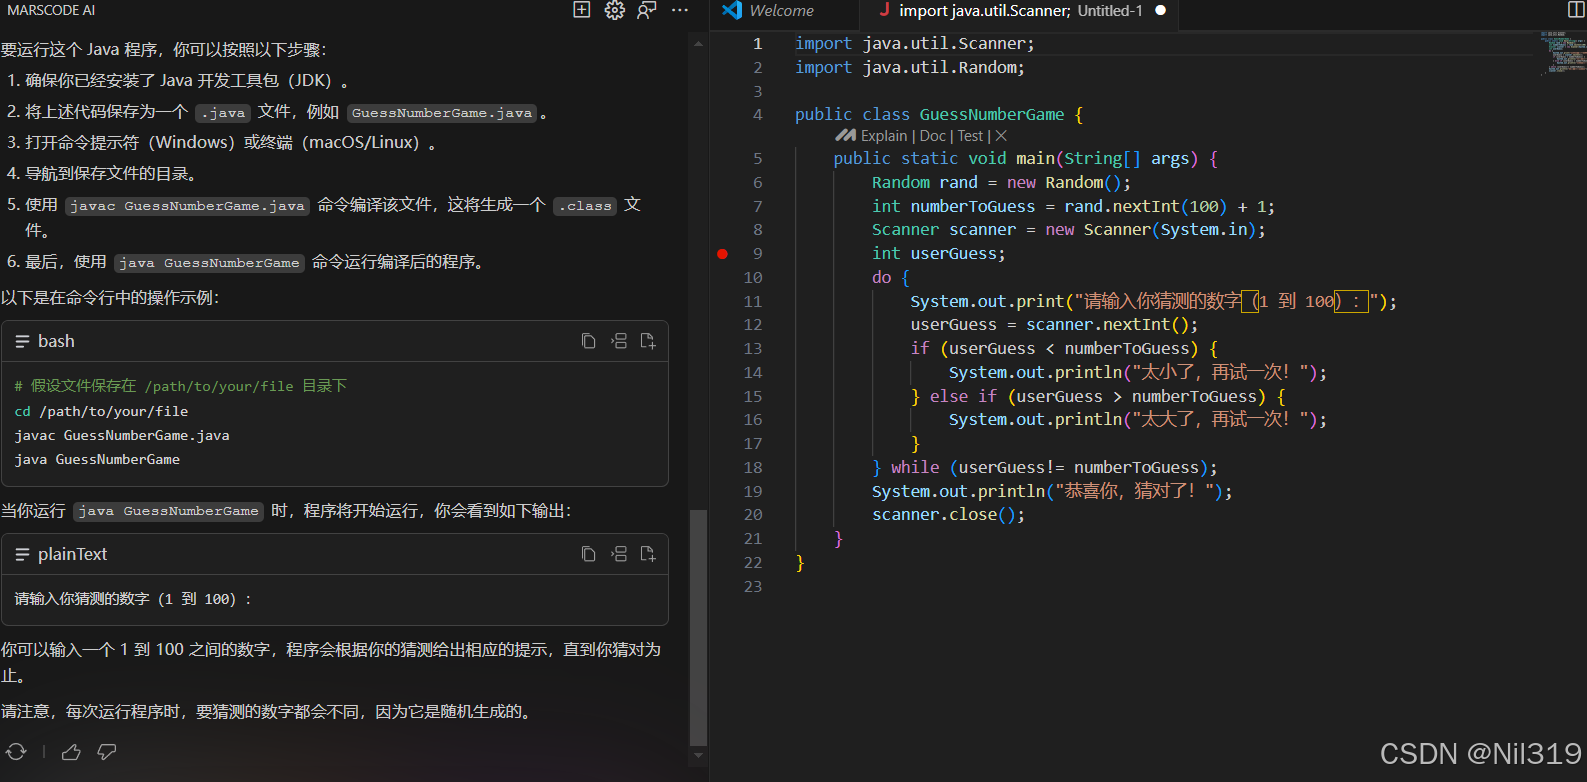Click Doc in the code lens
Image resolution: width=1587 pixels, height=782 pixels.
pos(933,136)
